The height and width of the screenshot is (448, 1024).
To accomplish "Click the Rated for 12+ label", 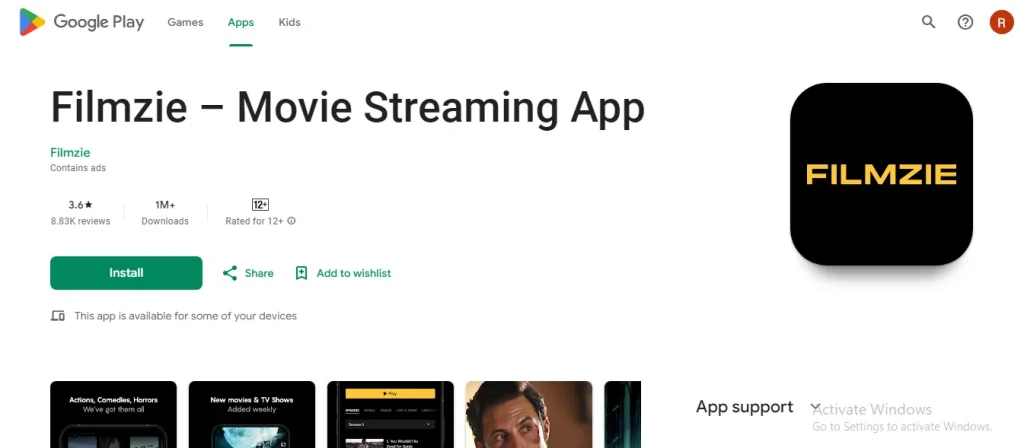I will point(254,221).
